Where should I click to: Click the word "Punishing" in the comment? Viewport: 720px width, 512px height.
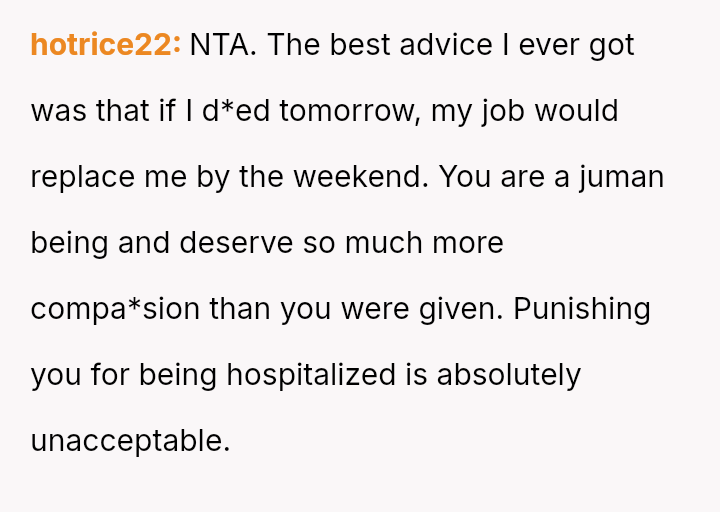click(x=582, y=309)
